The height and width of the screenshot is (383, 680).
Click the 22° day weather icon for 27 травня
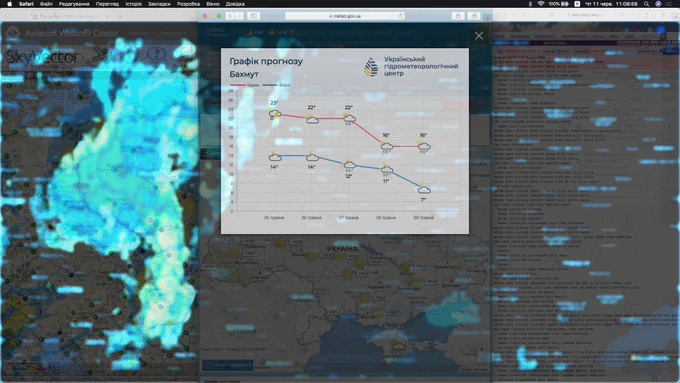click(349, 119)
